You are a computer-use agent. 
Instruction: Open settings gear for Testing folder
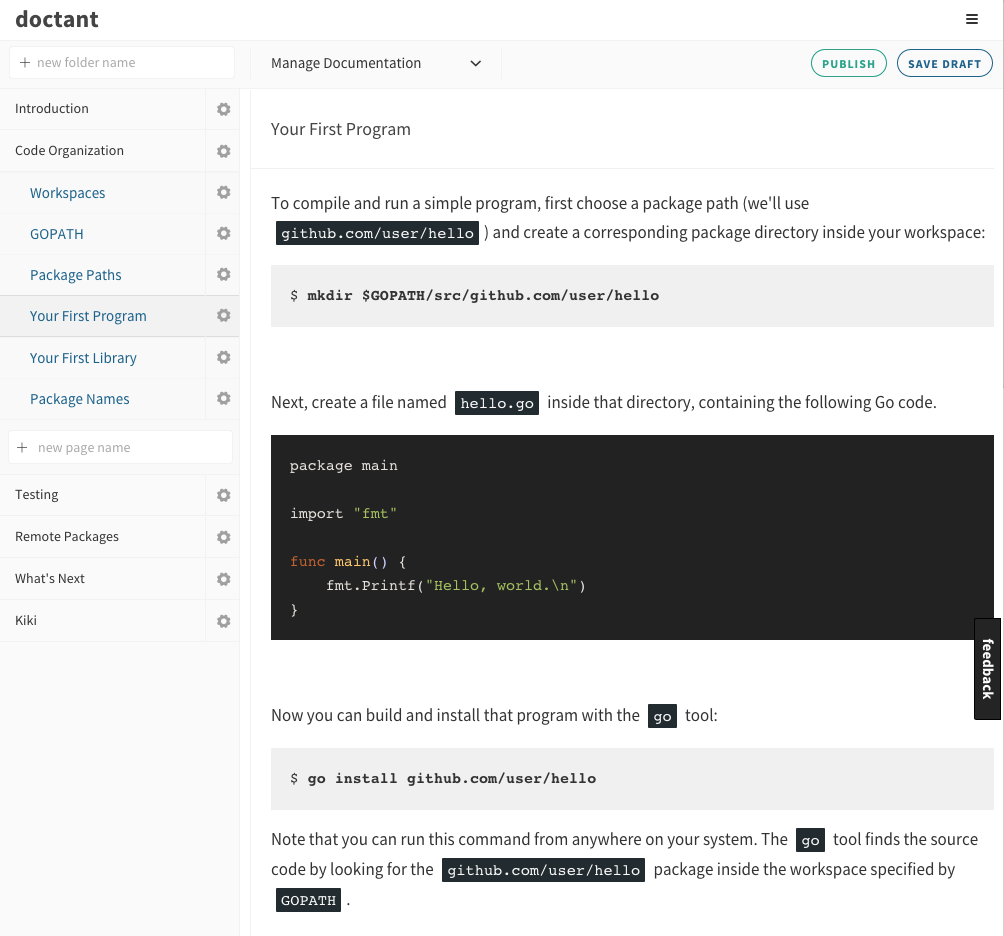click(224, 495)
